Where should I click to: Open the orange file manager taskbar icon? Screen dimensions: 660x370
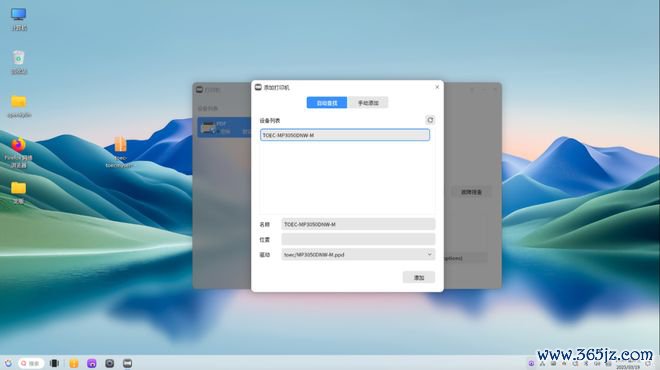click(74, 363)
